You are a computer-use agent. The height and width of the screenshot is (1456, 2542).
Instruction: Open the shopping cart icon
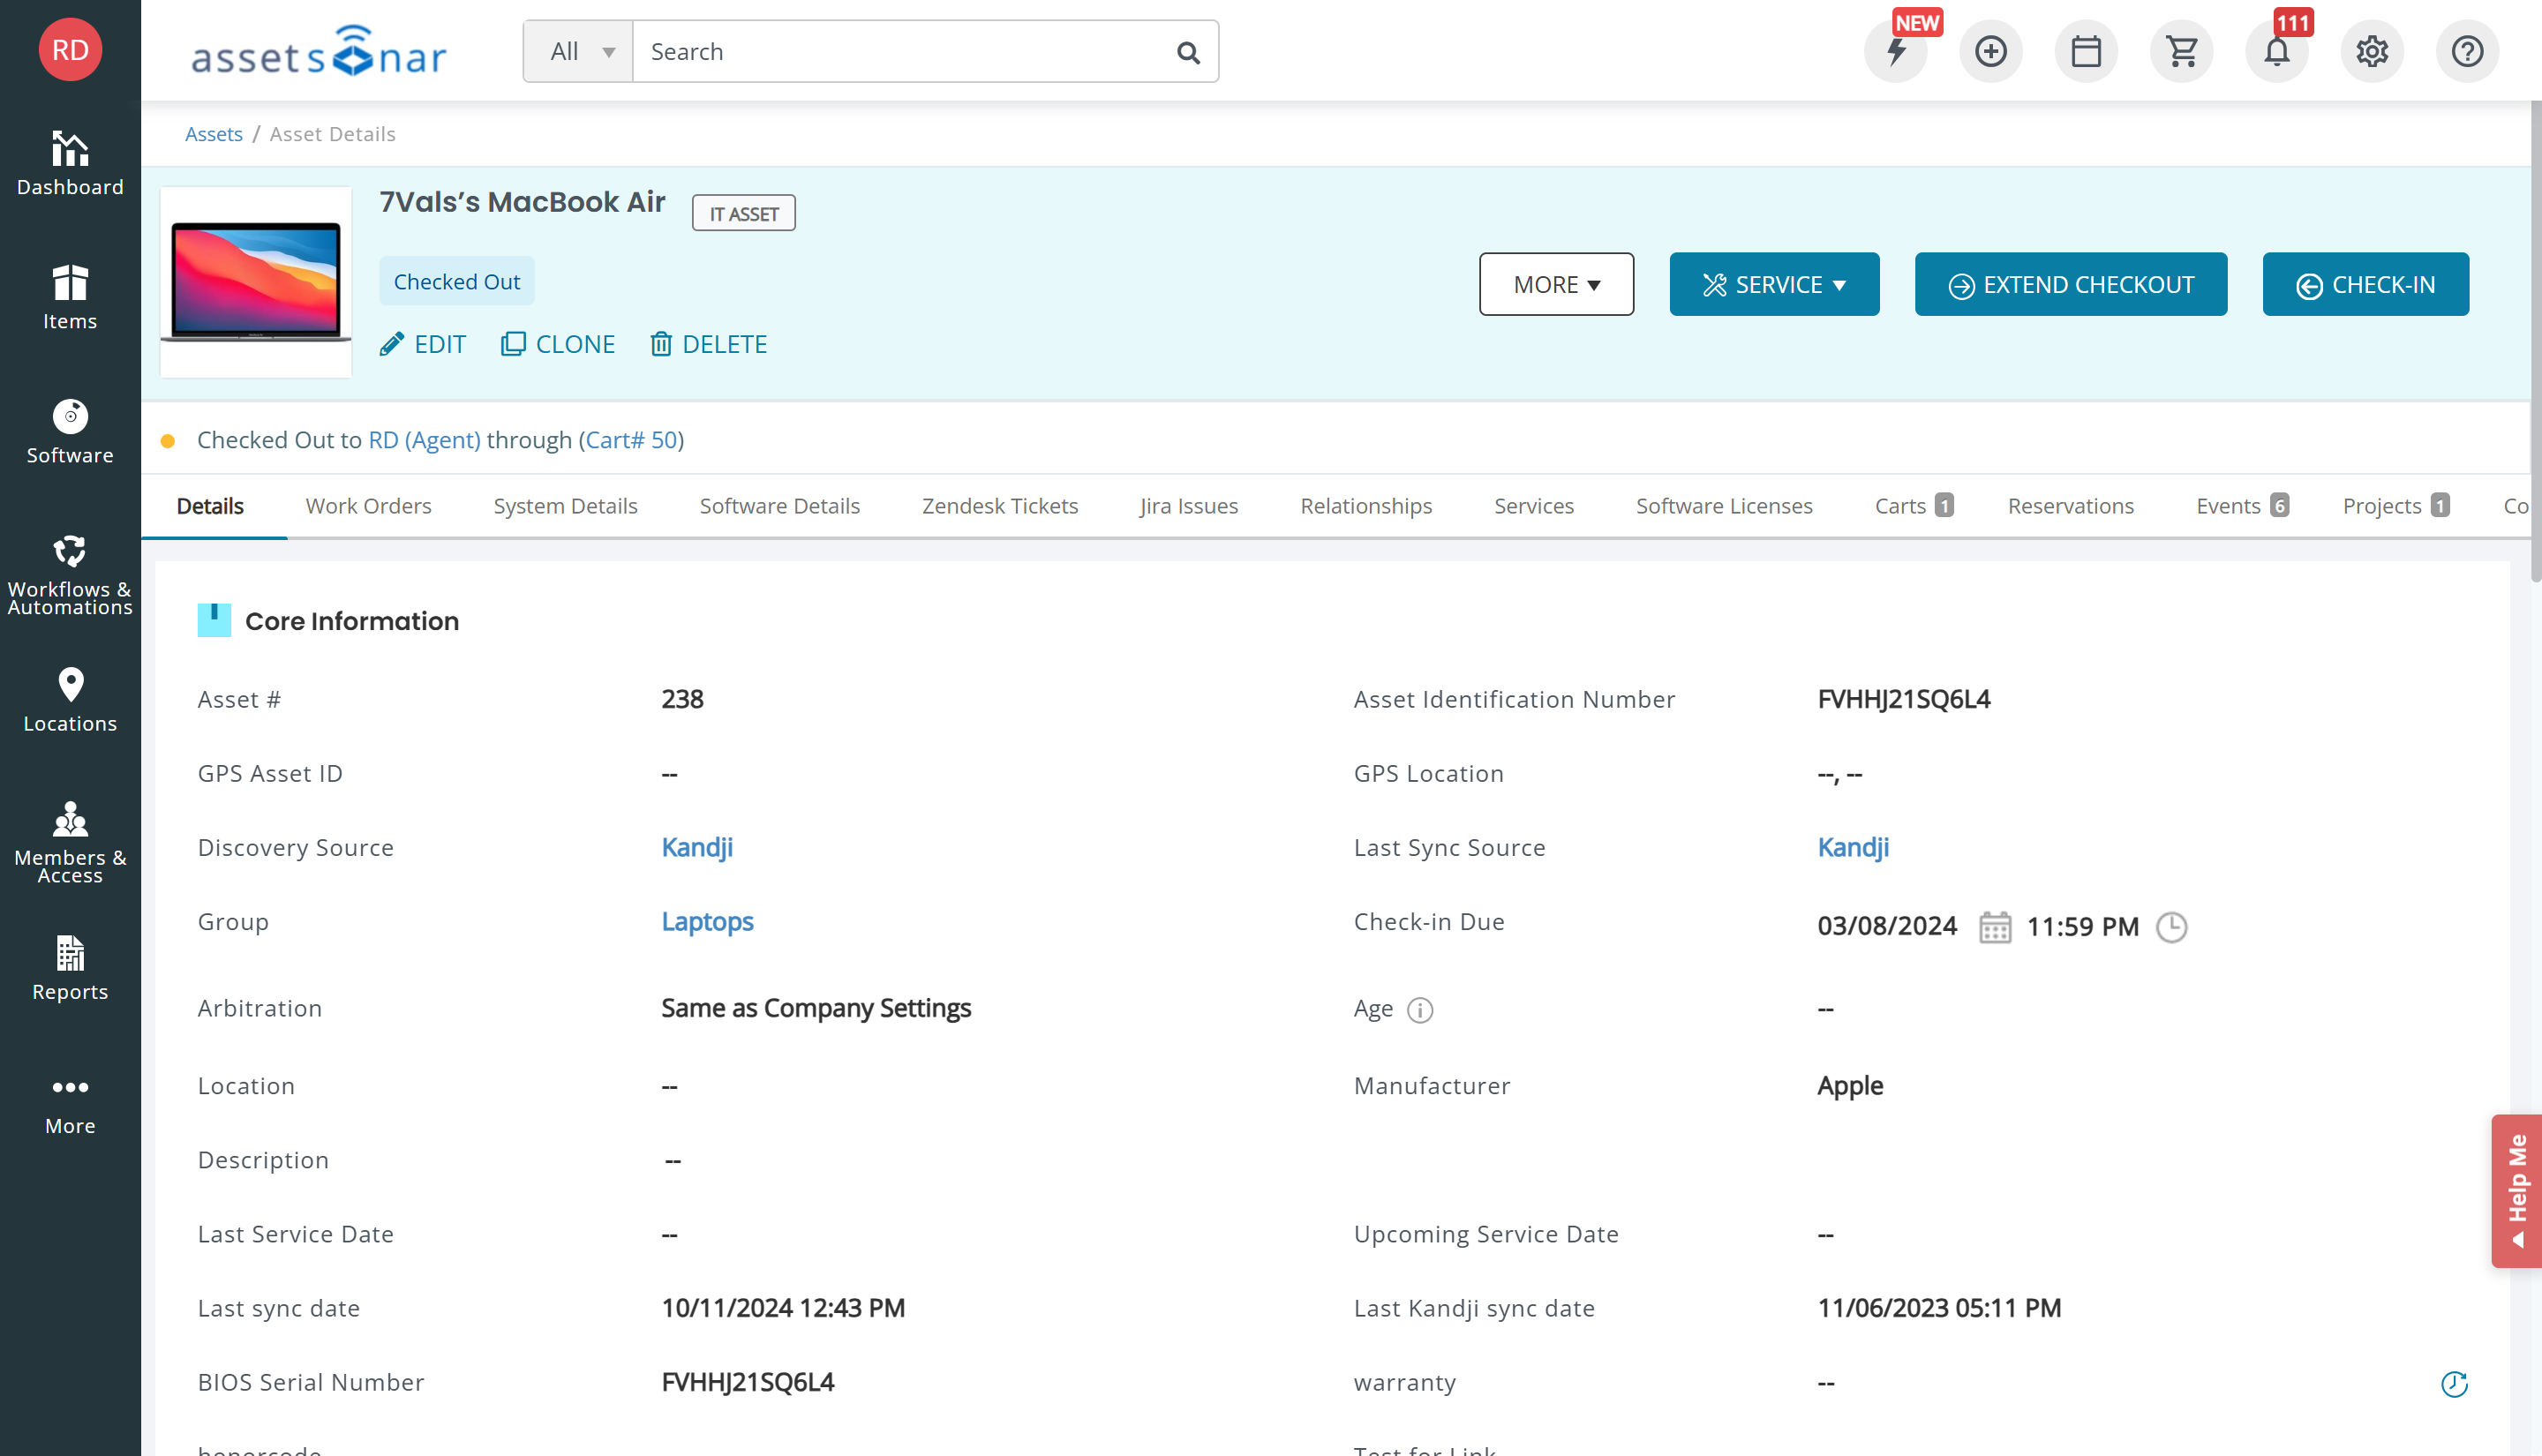2181,51
